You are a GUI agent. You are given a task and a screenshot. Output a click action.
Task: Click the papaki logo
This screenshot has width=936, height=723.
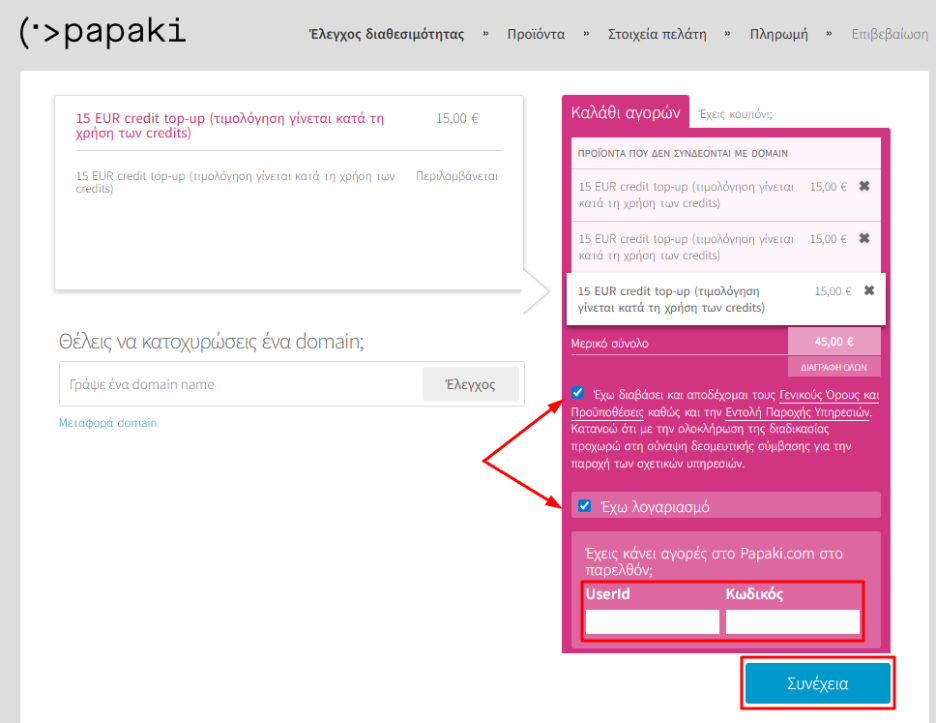[x=103, y=33]
